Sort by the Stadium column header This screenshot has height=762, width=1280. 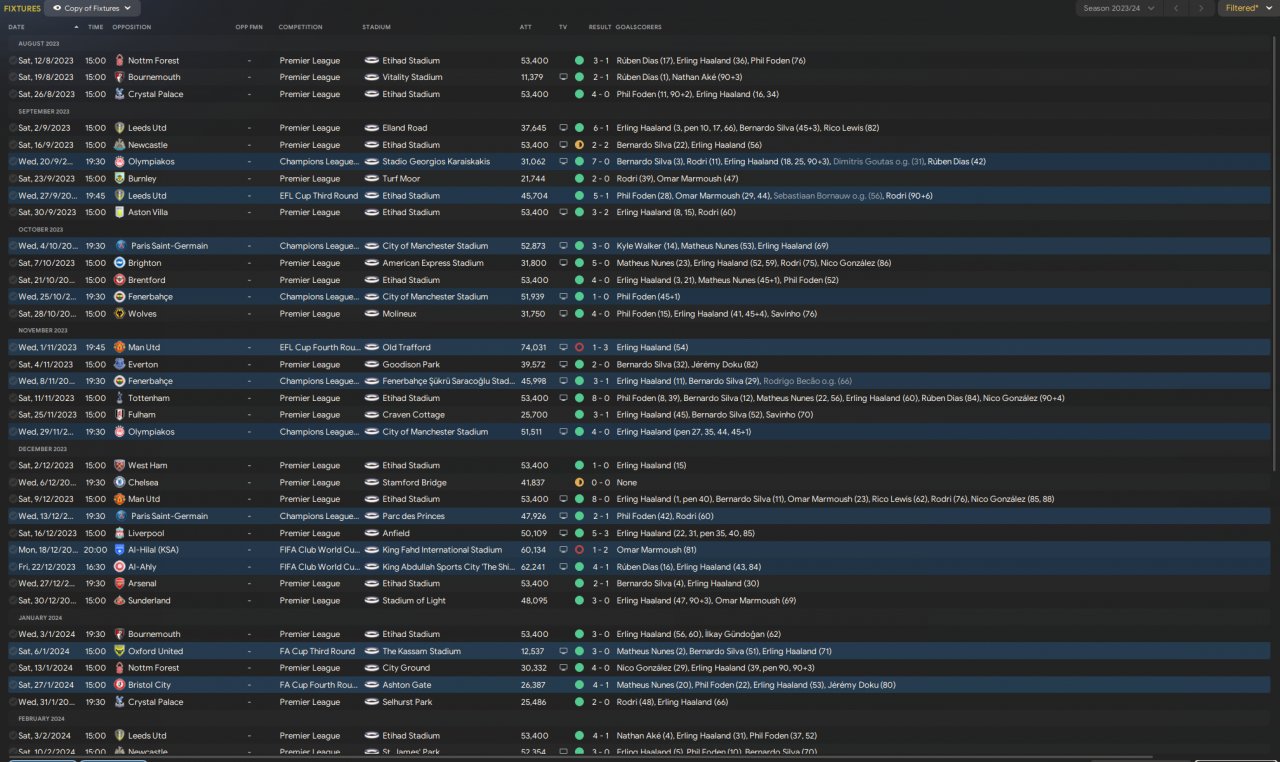pyautogui.click(x=377, y=27)
